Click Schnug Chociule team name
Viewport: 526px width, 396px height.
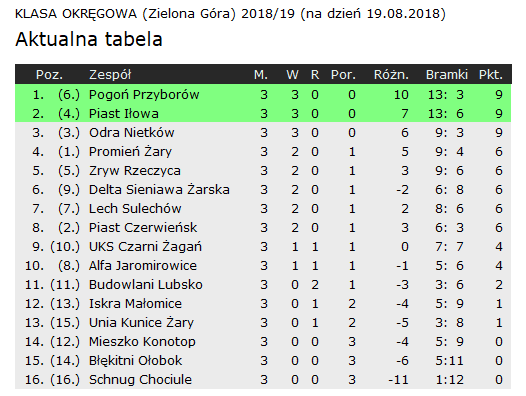[140, 380]
